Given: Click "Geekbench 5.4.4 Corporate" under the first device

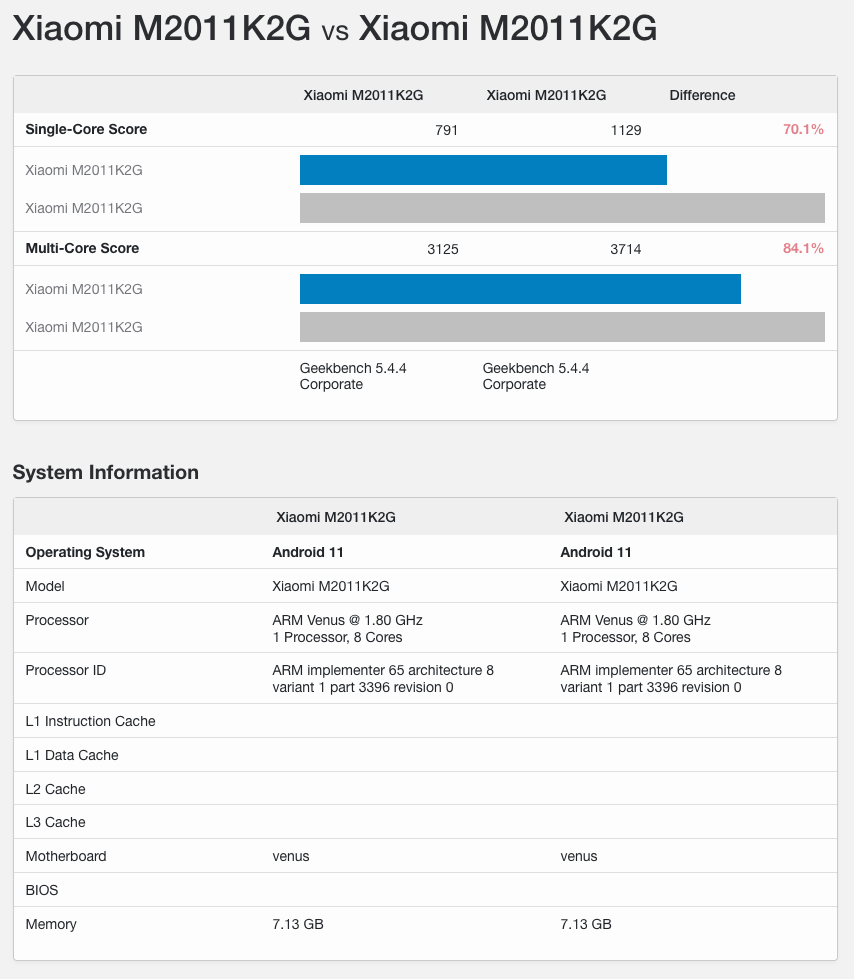Looking at the screenshot, I should click(353, 376).
